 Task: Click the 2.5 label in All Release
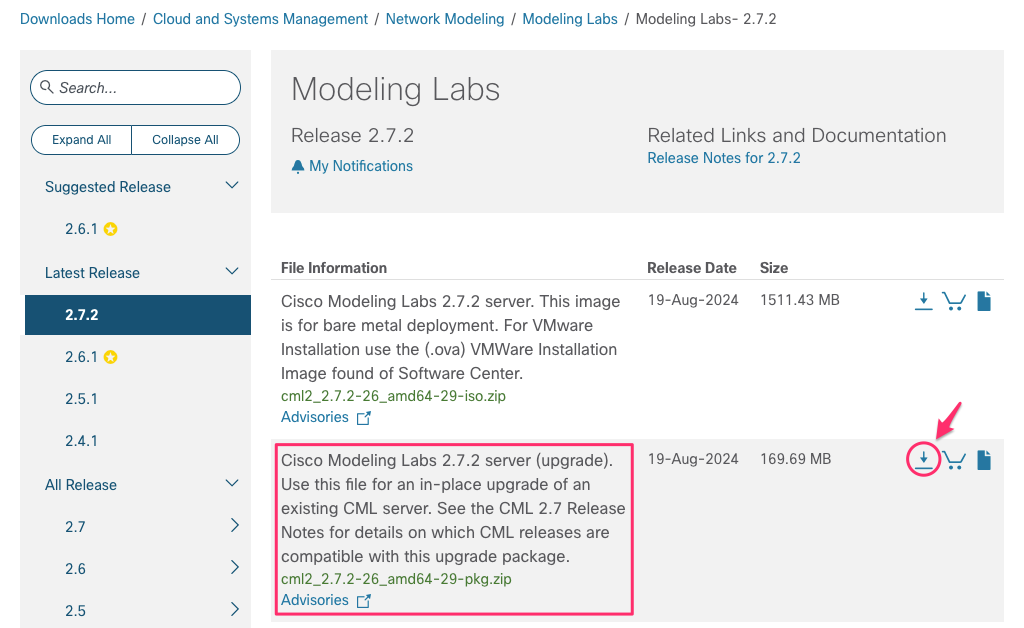click(x=75, y=611)
